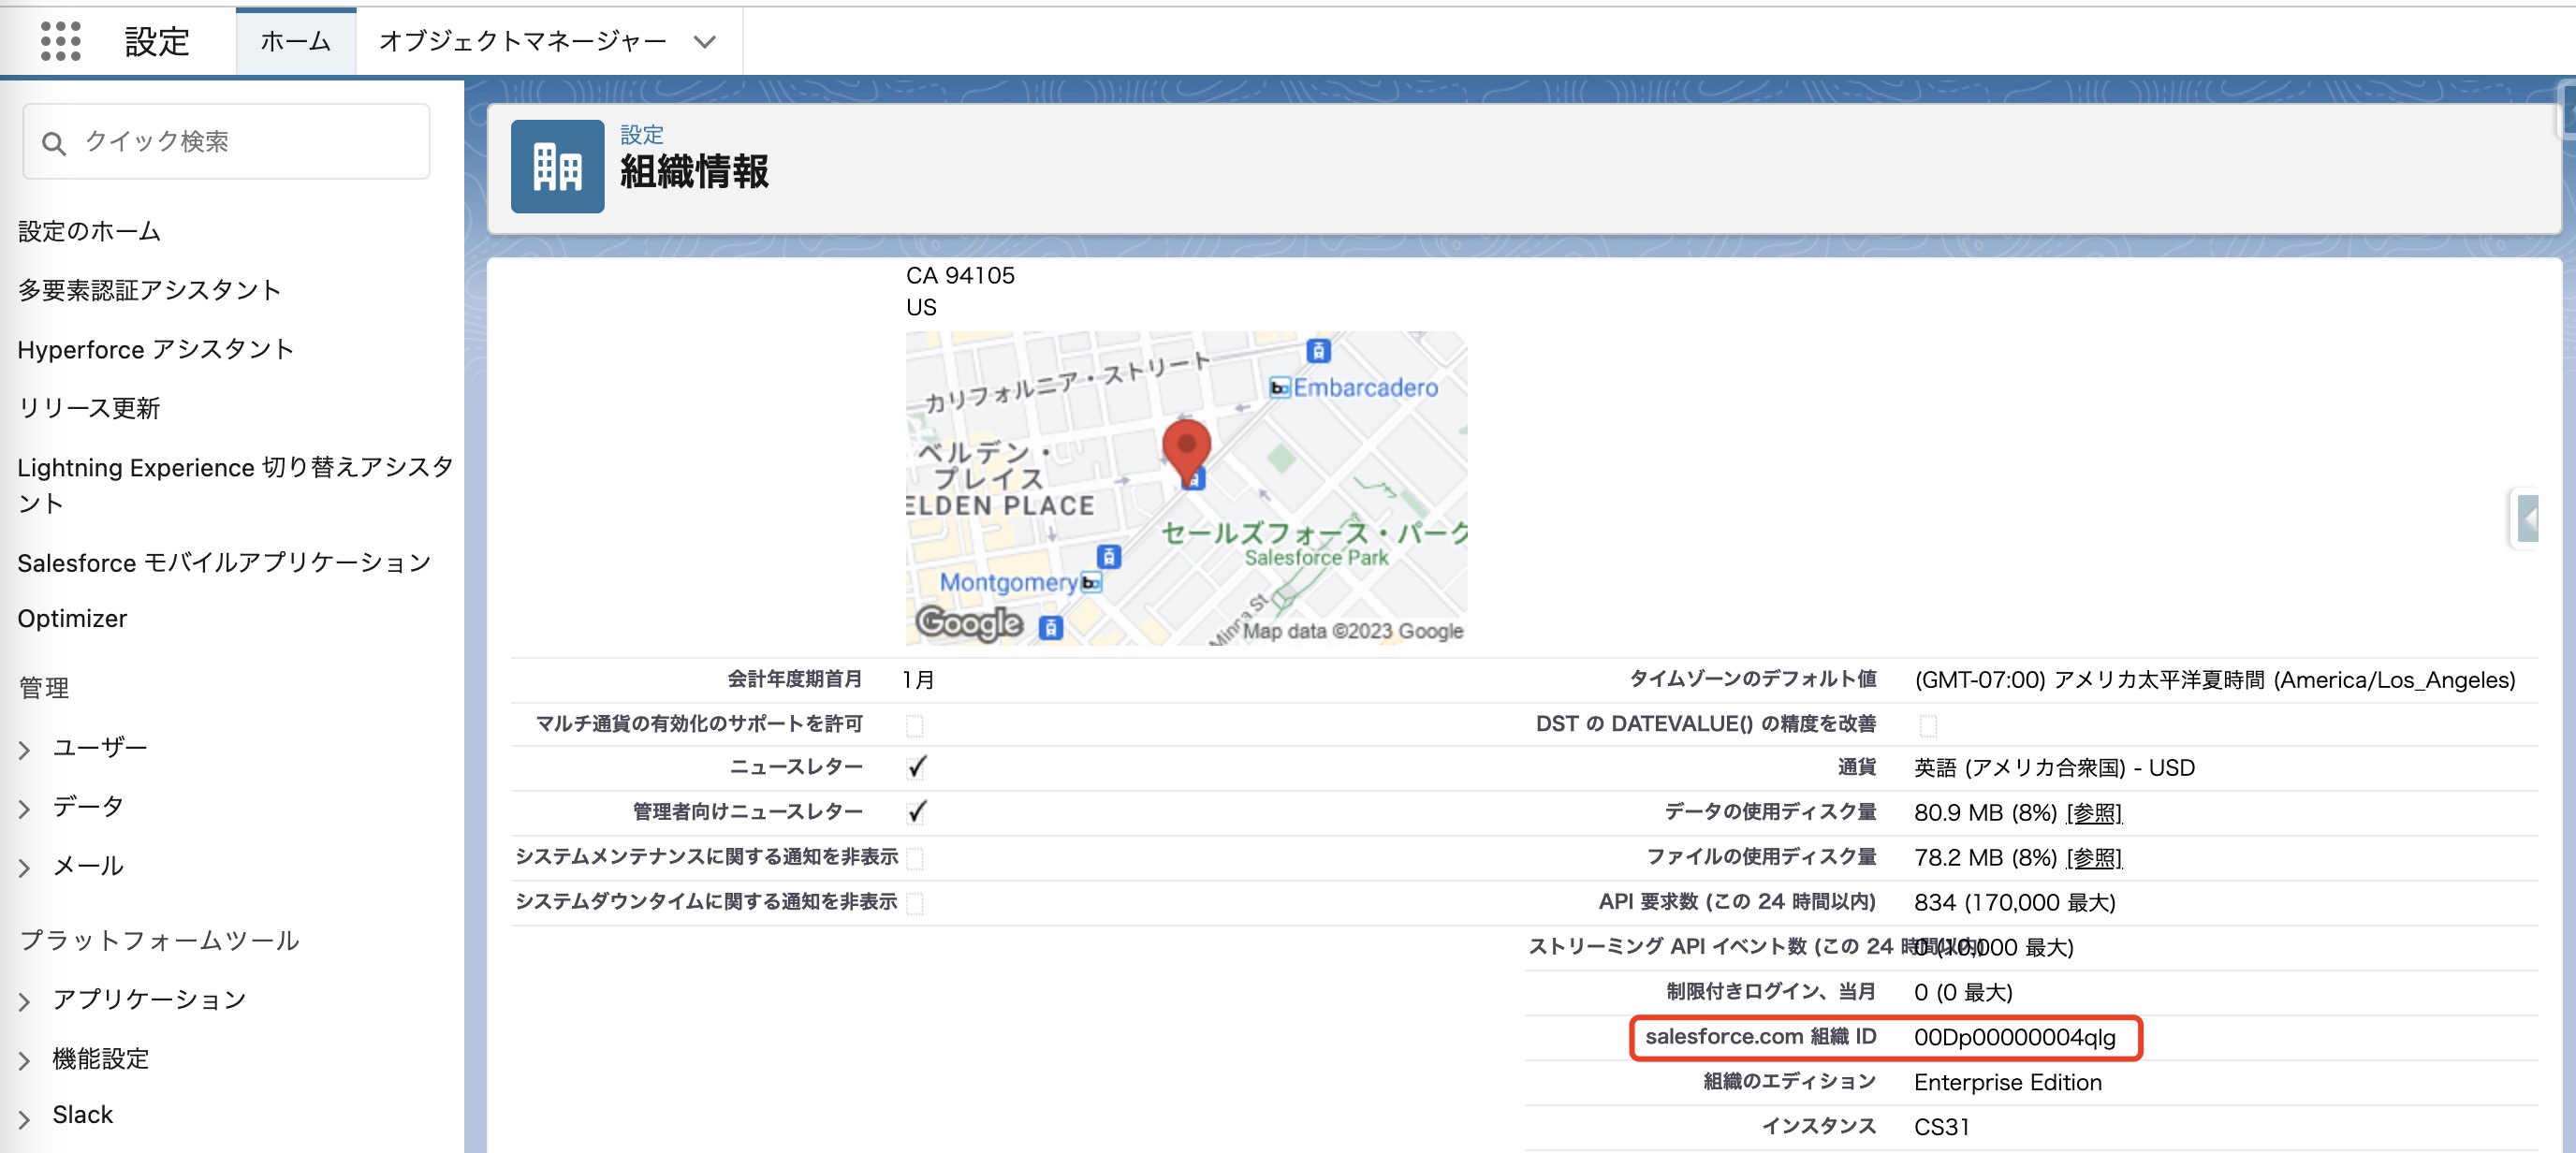This screenshot has height=1153, width=2576.
Task: Open the App Launcher grid icon
Action: pos(60,41)
